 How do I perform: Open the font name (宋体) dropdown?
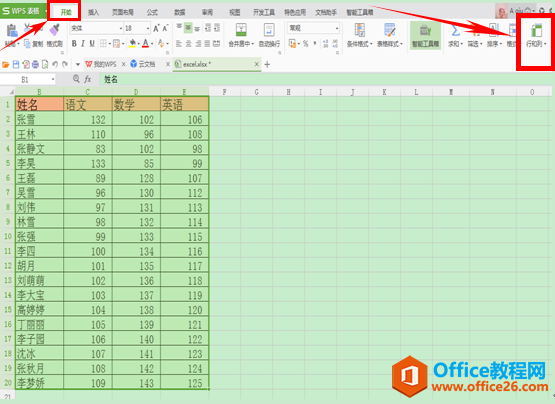121,28
